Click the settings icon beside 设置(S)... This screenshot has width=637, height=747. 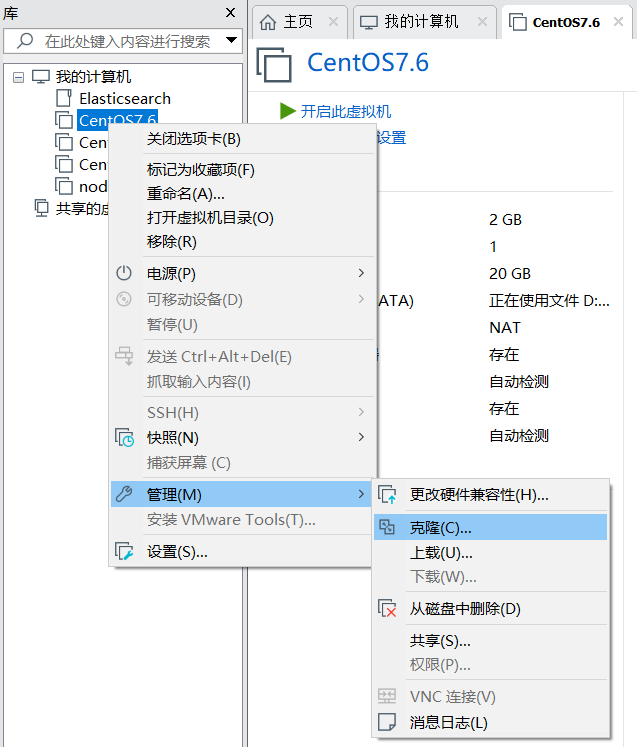tap(124, 552)
